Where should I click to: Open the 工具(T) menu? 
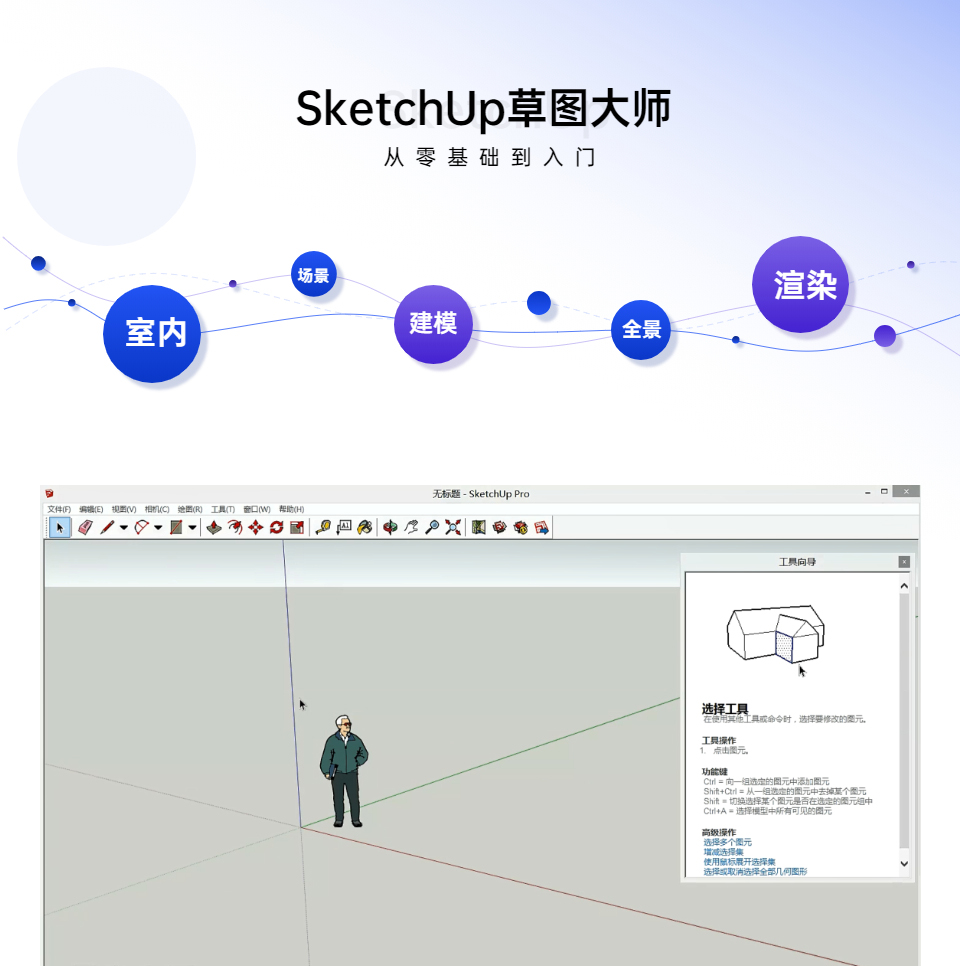223,509
